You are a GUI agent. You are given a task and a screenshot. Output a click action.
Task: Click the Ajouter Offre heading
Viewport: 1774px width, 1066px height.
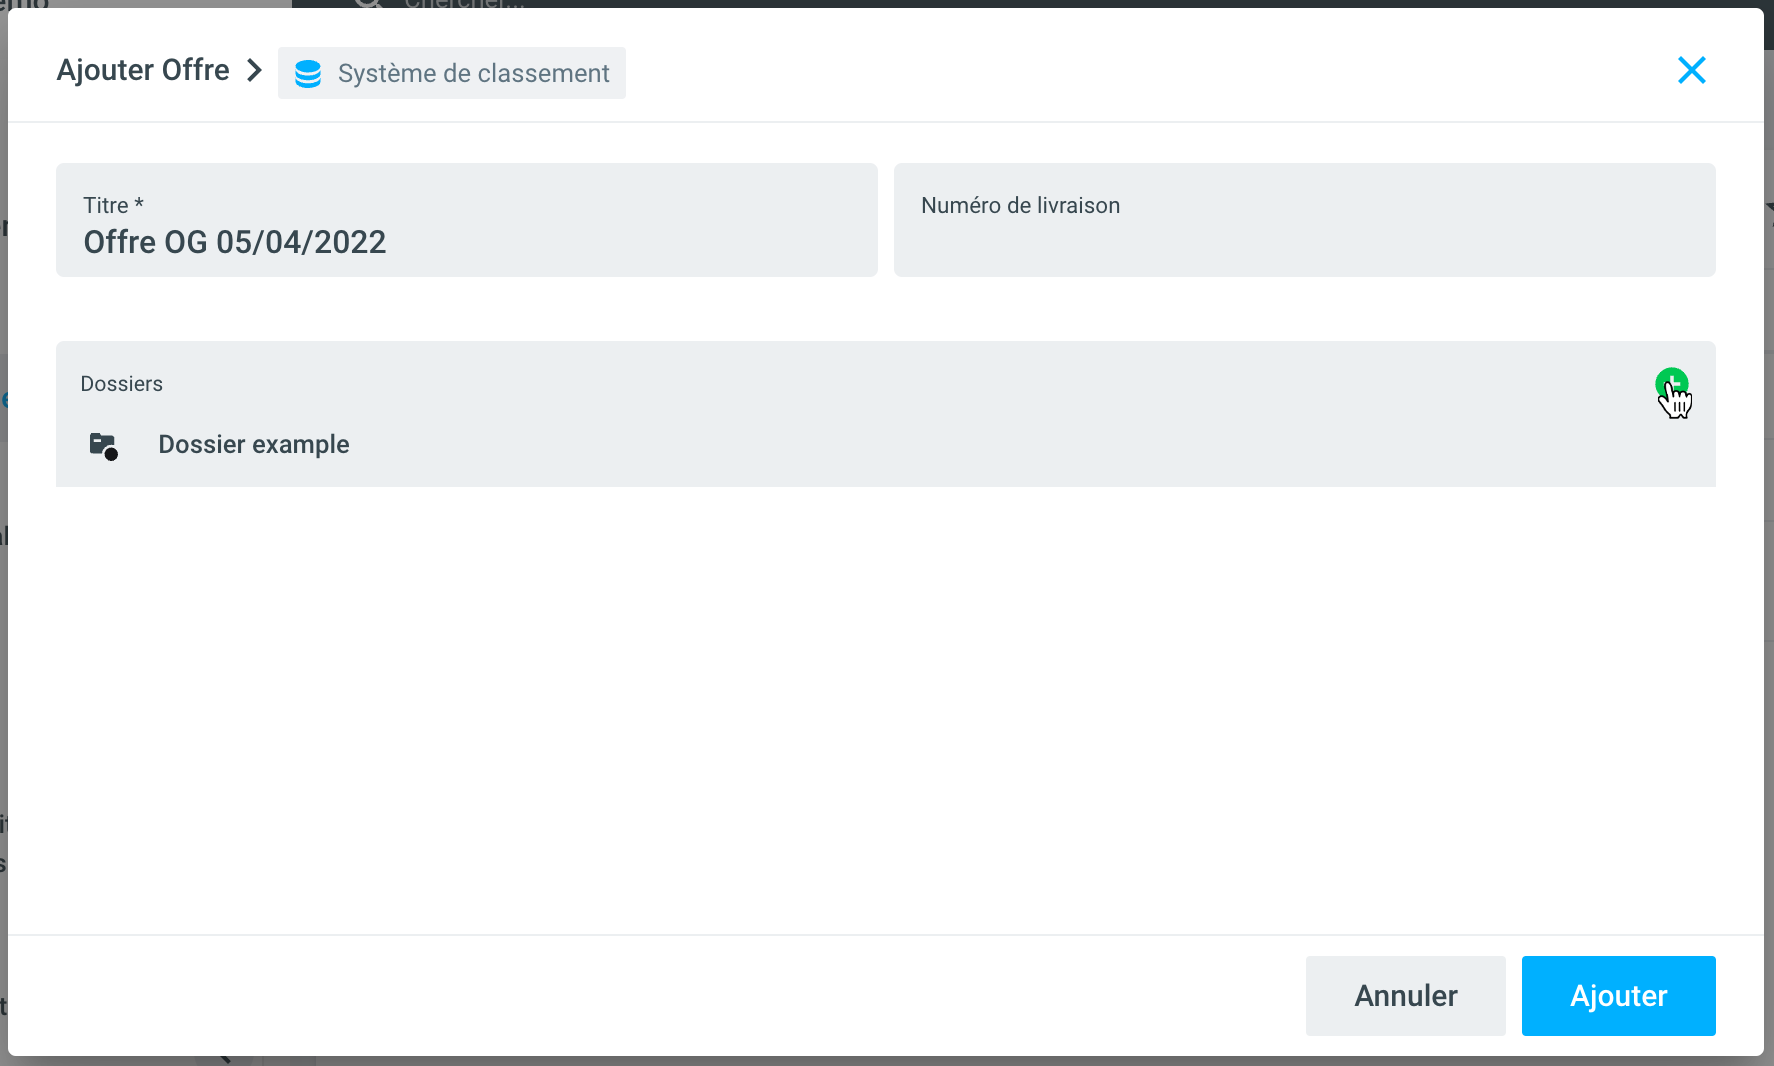click(x=143, y=70)
